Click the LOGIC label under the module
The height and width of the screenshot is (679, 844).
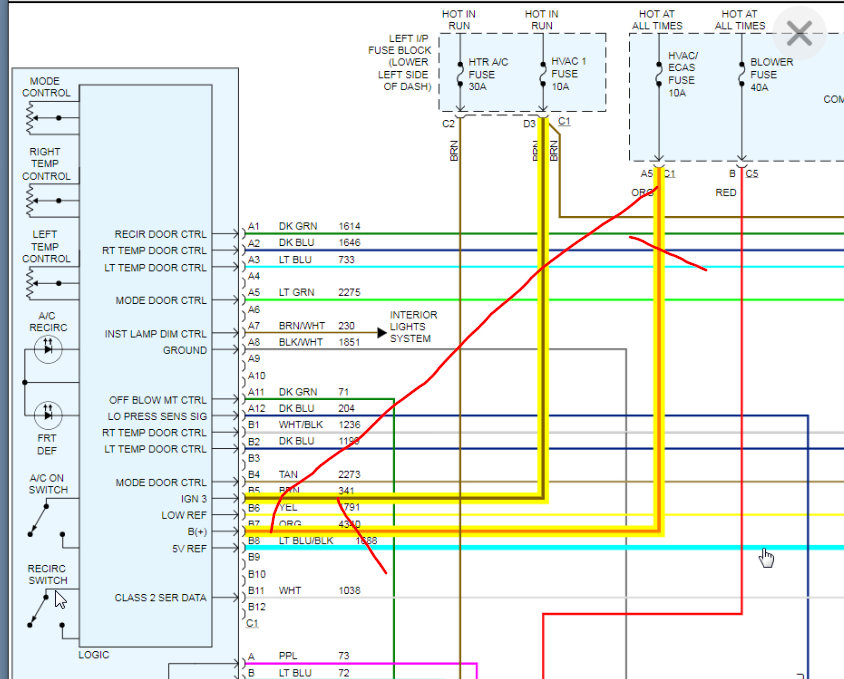[94, 655]
